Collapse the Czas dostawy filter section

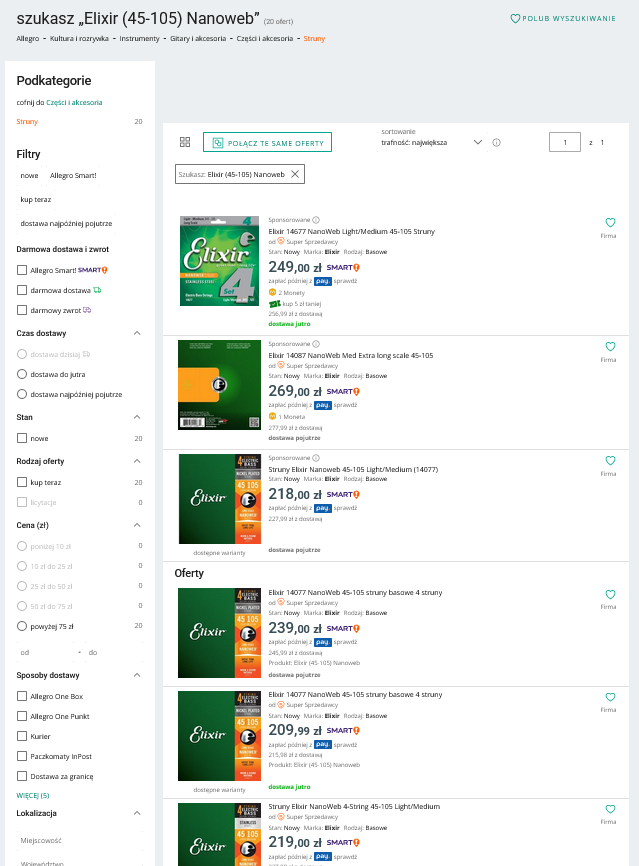pos(137,333)
